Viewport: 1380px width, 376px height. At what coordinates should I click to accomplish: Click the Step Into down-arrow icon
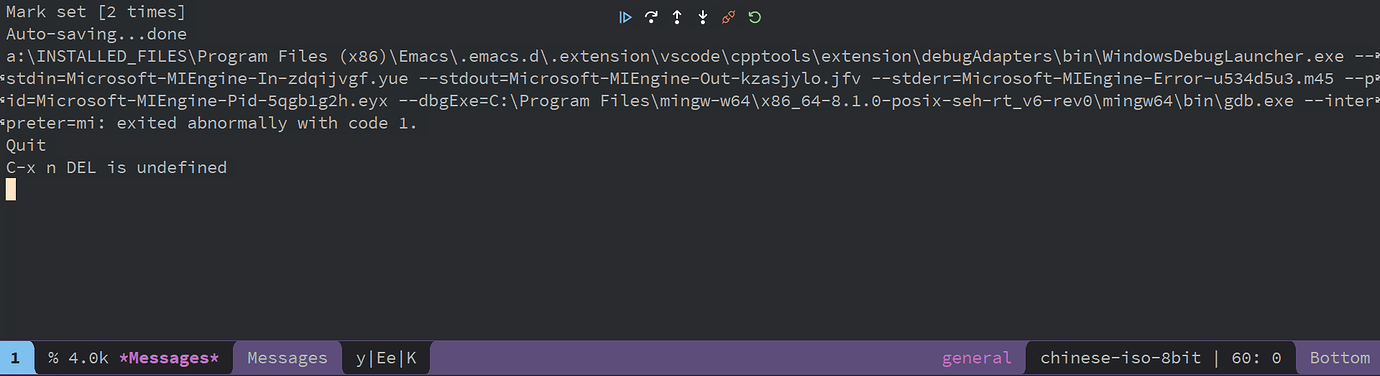coord(703,17)
